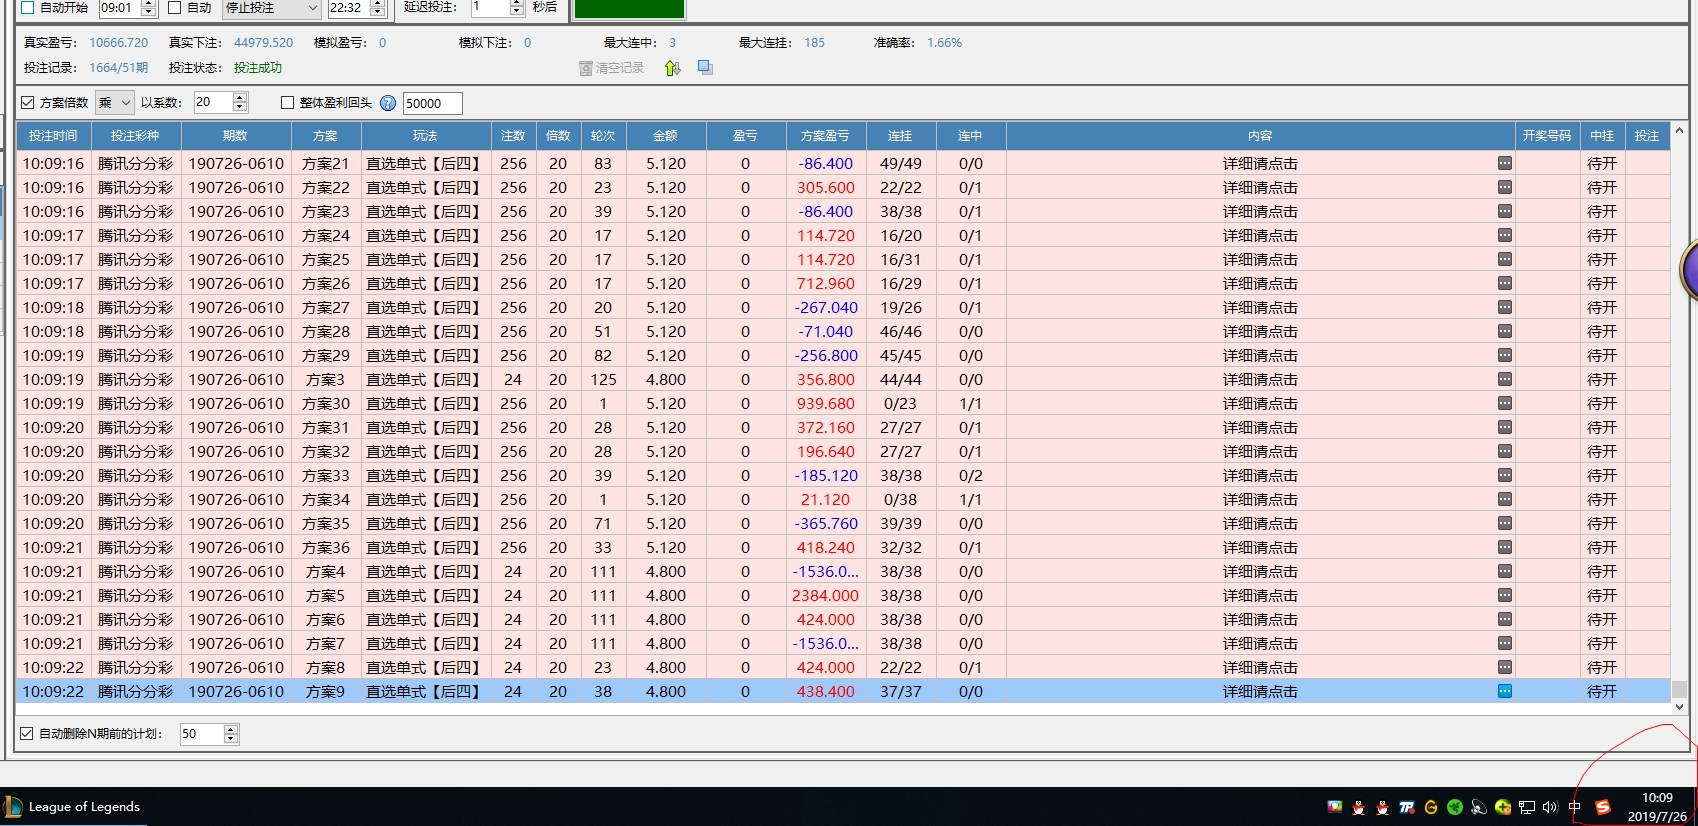Click the blue overlapping windows icon

(x=705, y=67)
